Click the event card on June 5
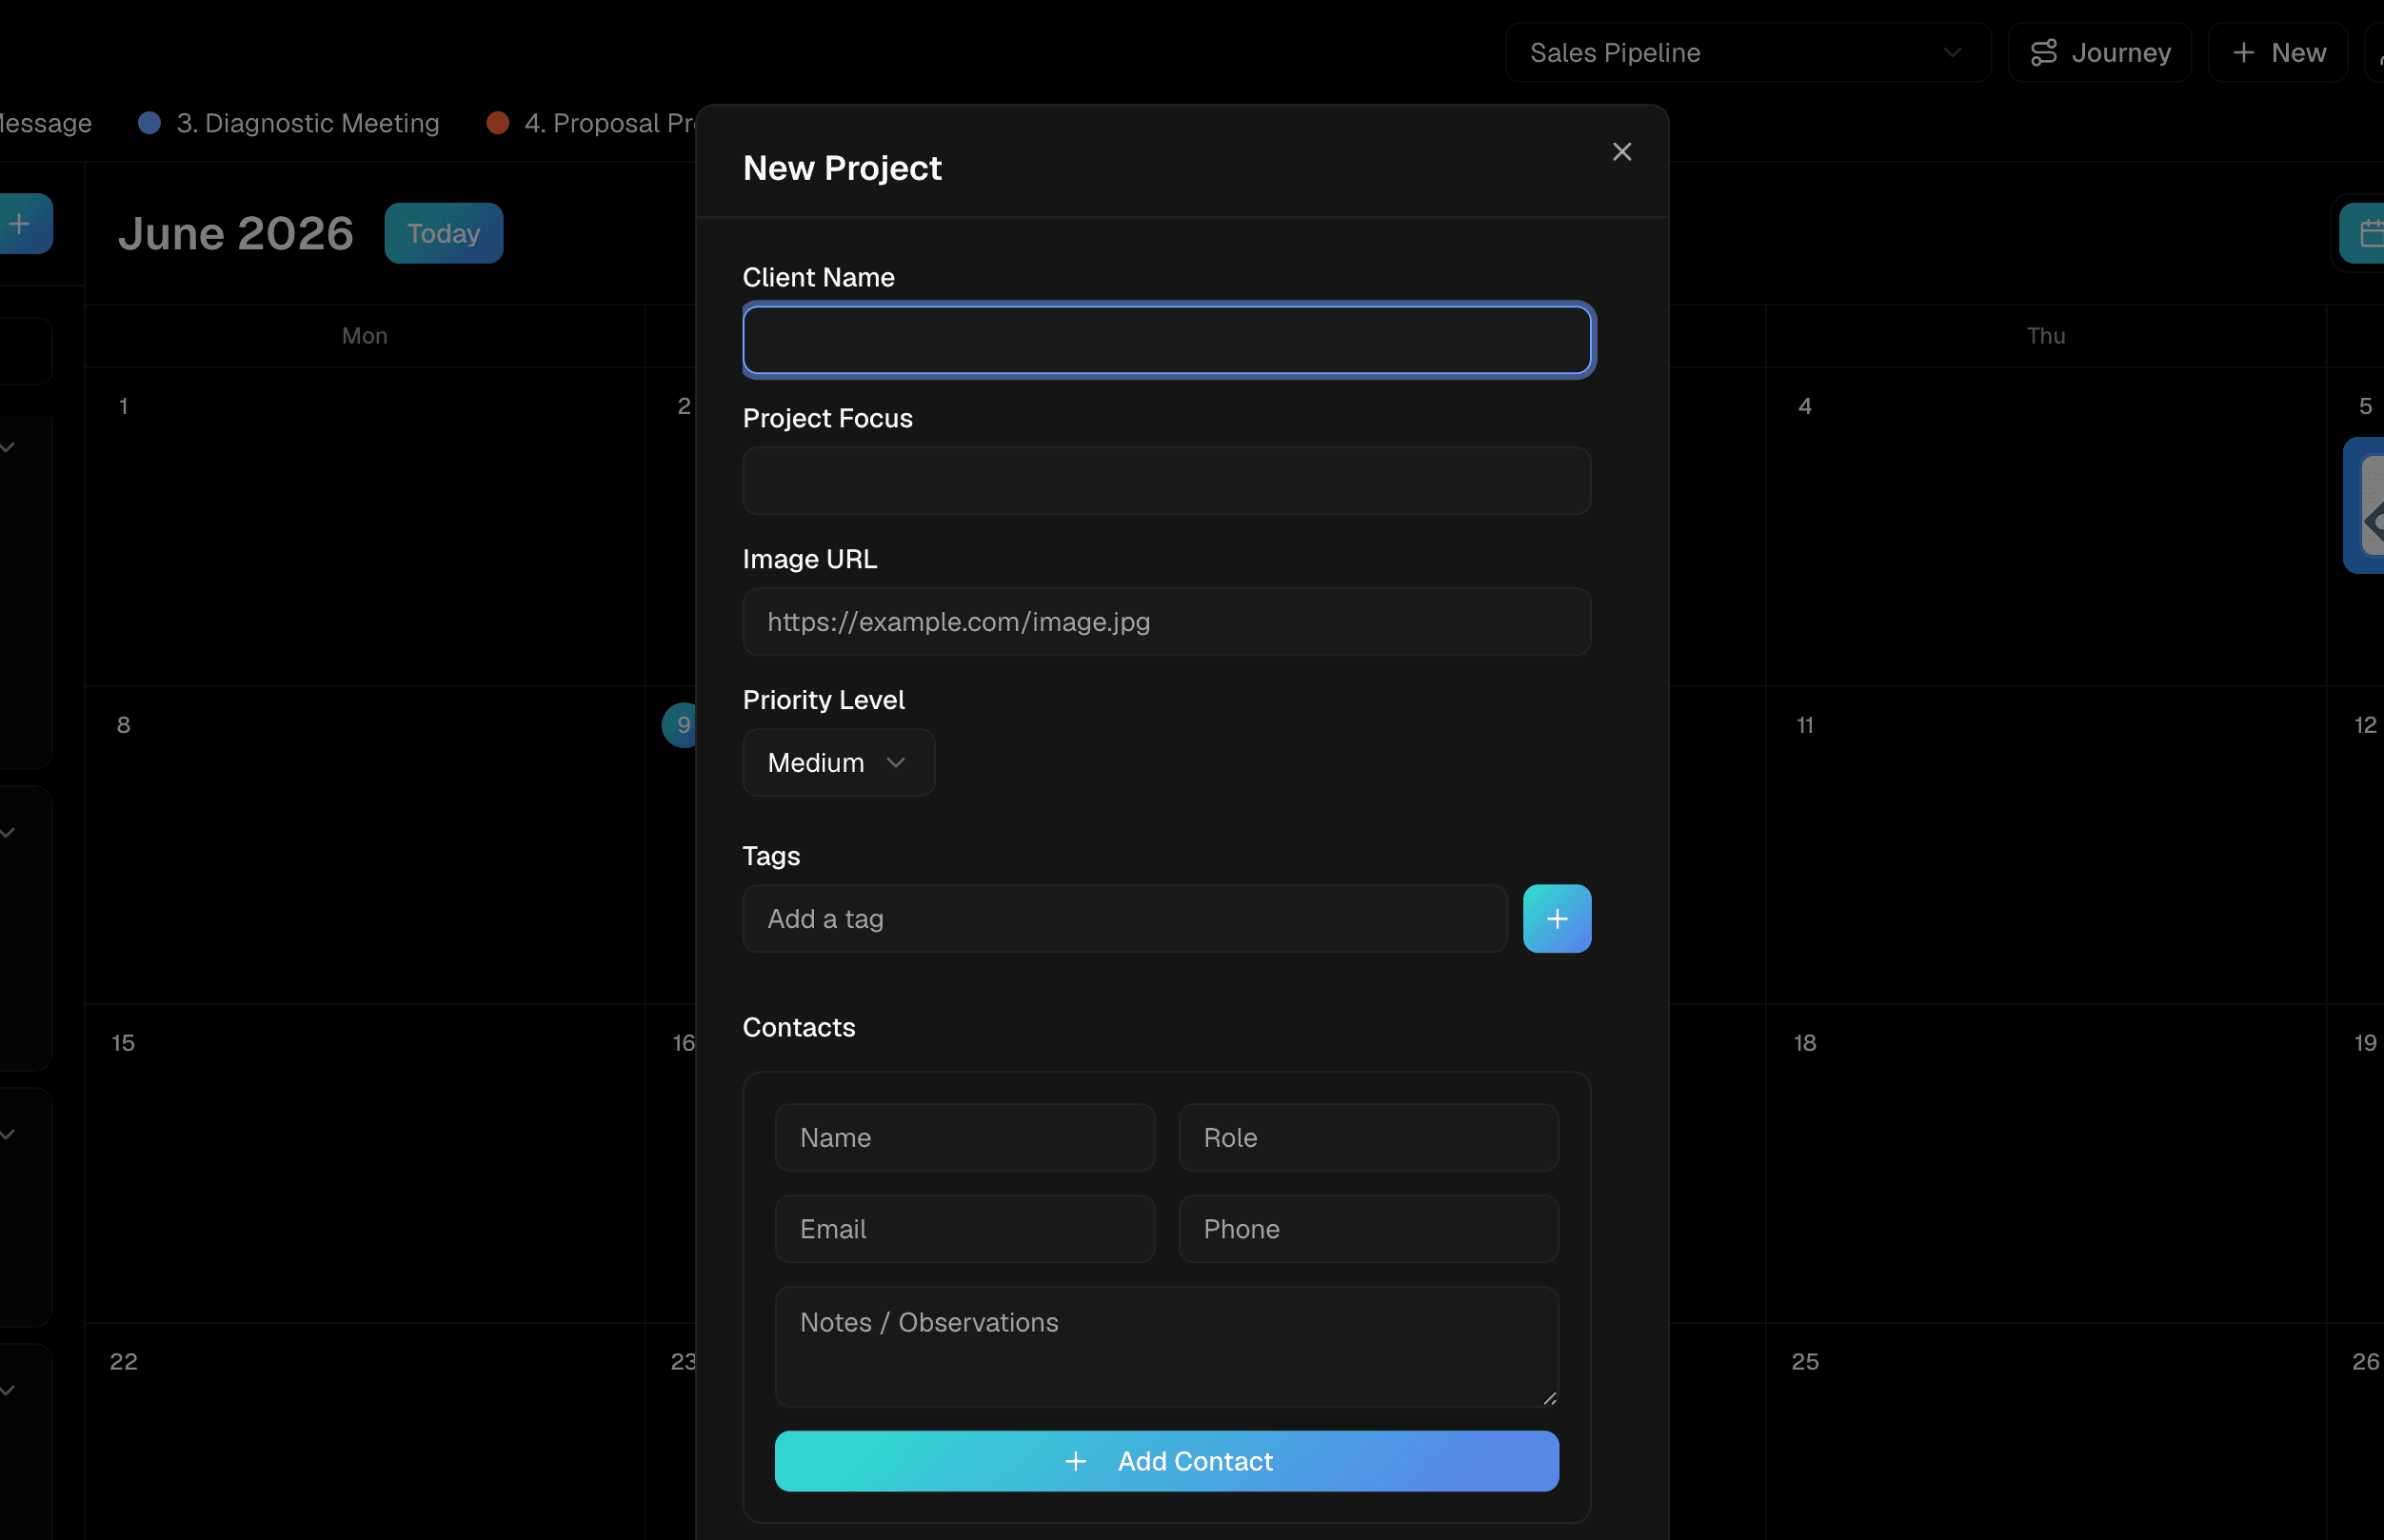The width and height of the screenshot is (2384, 1540). [x=2364, y=505]
